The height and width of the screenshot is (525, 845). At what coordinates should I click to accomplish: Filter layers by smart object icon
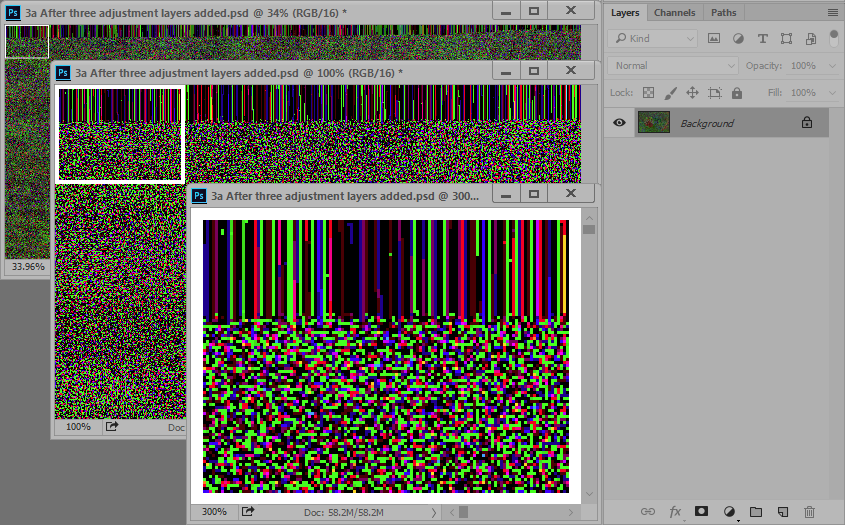811,38
